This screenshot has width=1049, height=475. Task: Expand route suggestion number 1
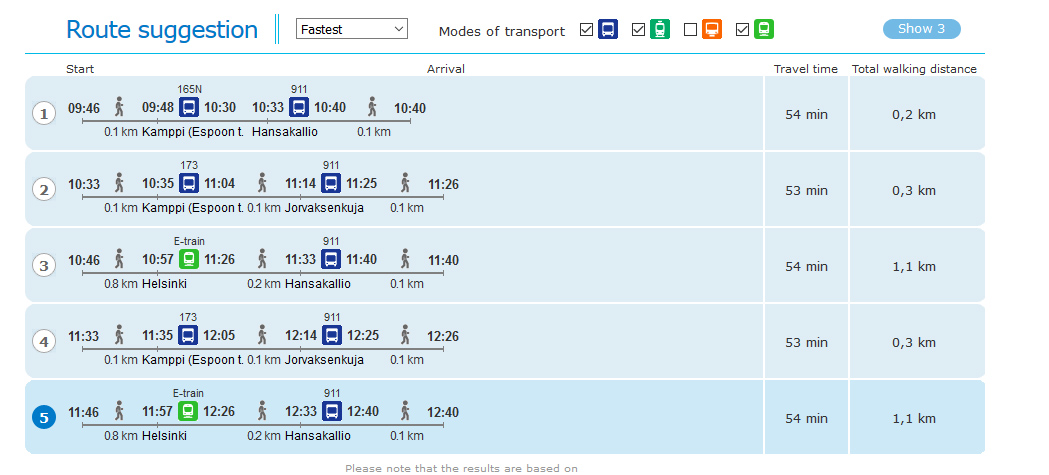pos(44,114)
